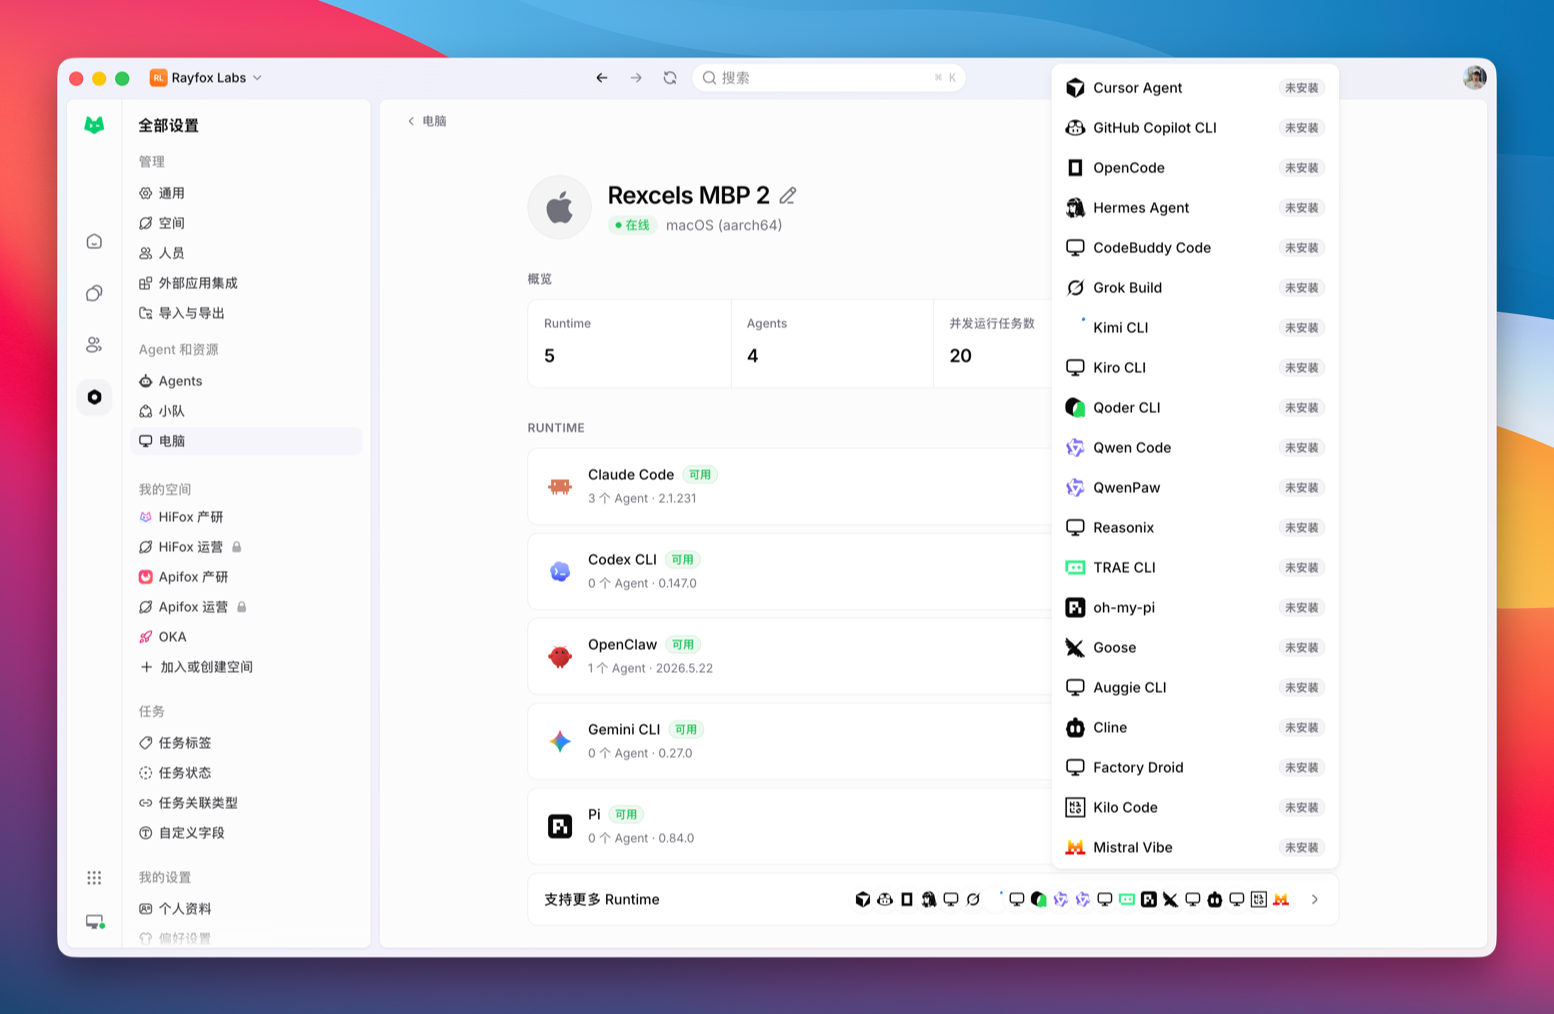Click the Auggie CLI list entry
This screenshot has height=1014, width=1554.
1195,688
